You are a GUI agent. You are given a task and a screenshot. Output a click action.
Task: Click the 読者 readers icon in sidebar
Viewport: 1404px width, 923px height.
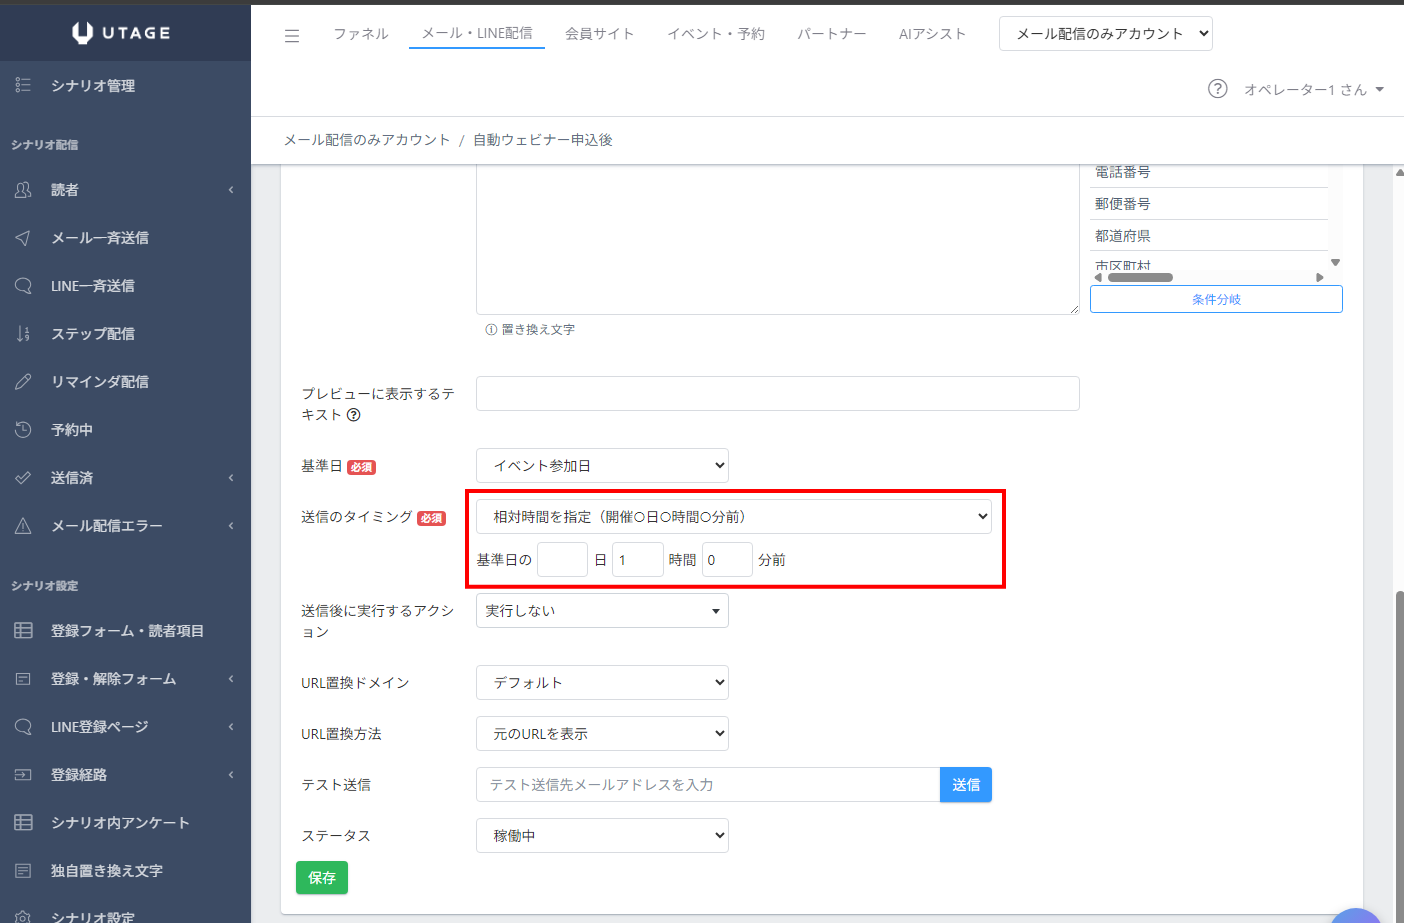tap(23, 189)
